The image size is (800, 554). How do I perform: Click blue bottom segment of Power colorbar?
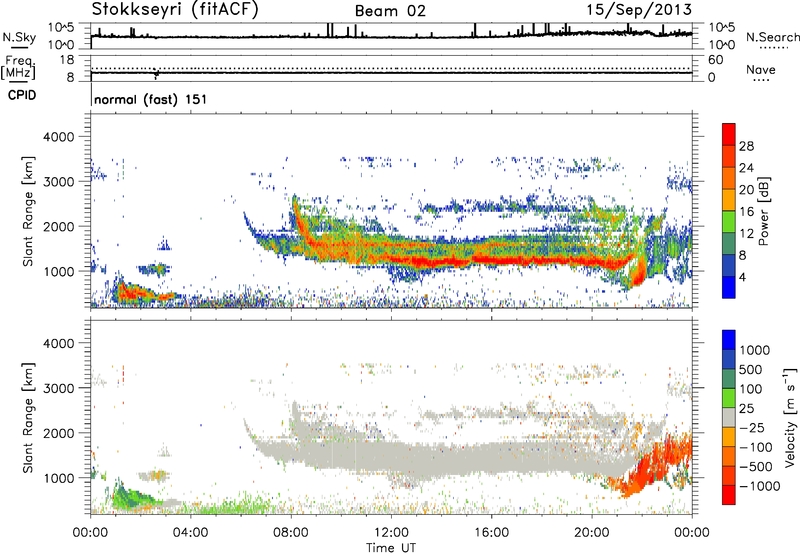731,290
